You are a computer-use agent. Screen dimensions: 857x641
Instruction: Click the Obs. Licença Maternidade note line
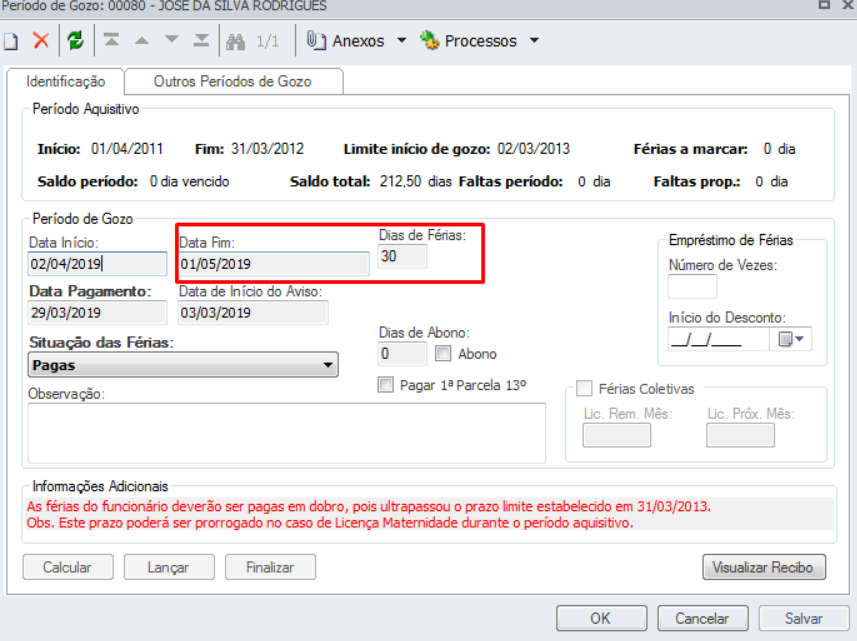[330, 523]
